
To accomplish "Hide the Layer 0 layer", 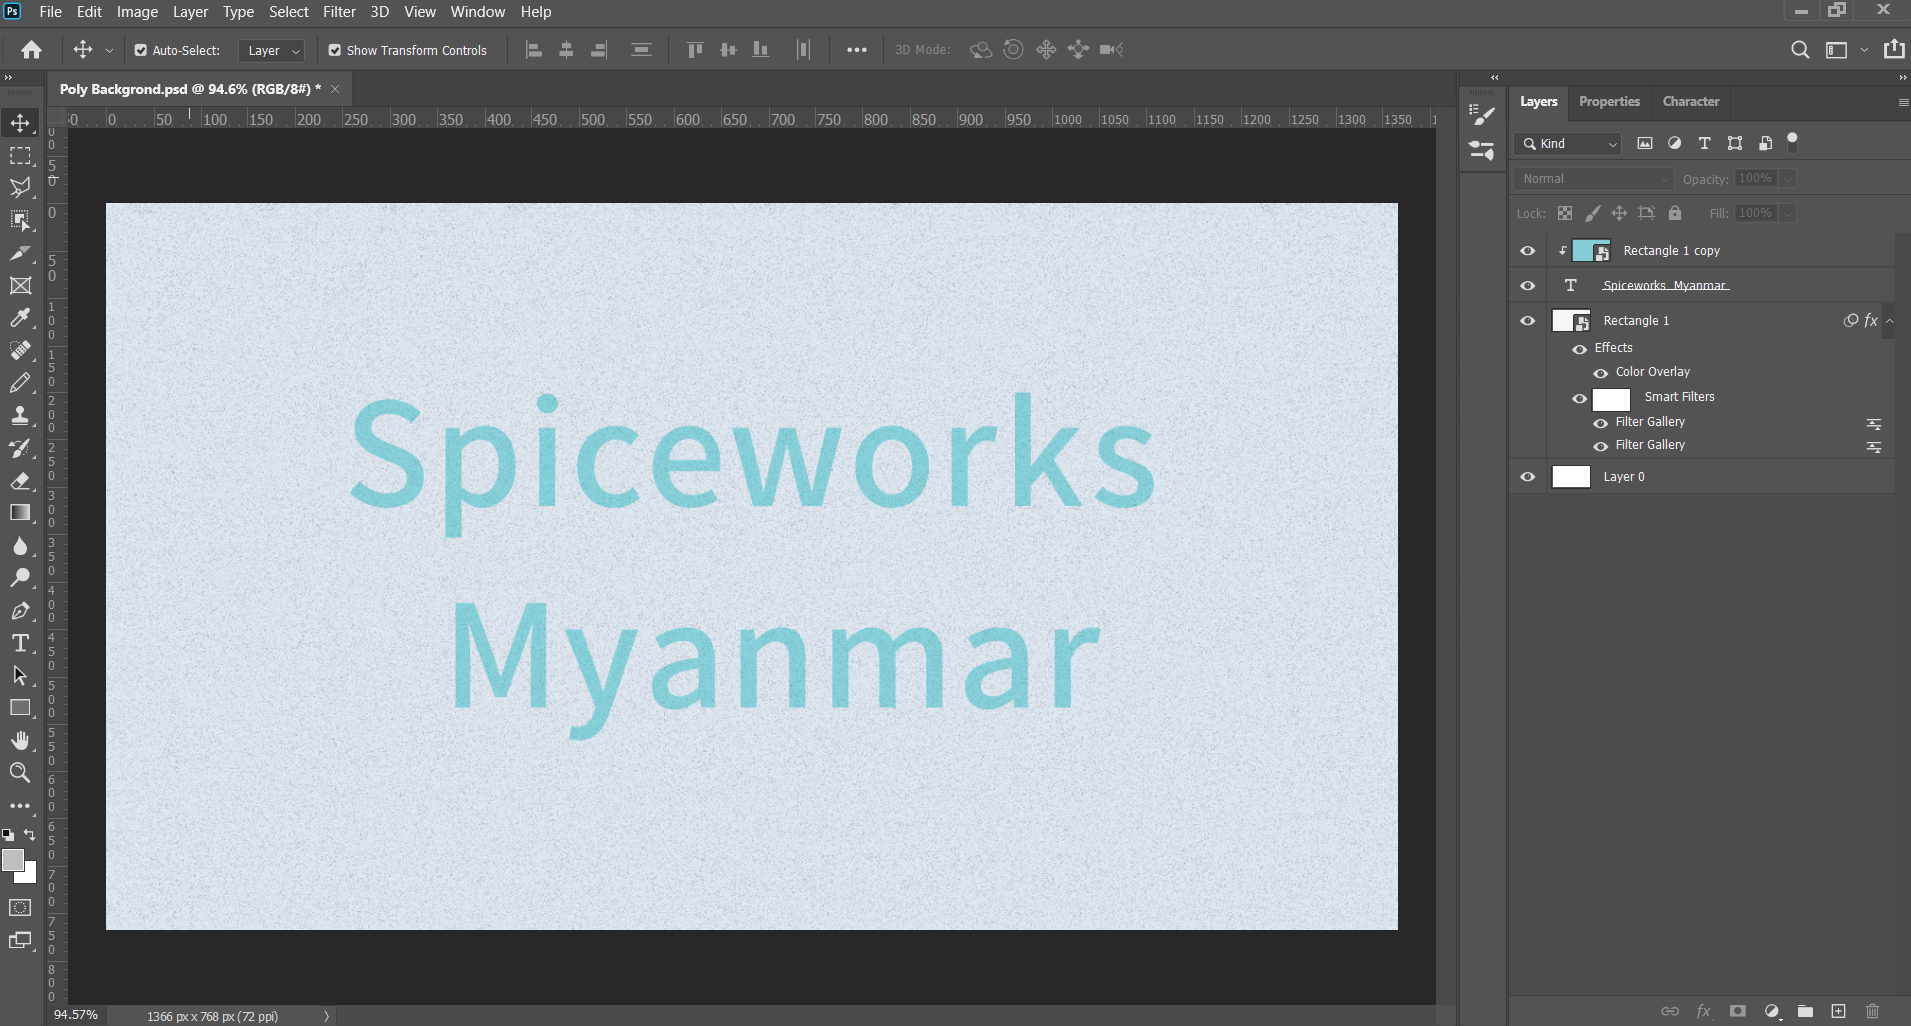I will [x=1528, y=477].
